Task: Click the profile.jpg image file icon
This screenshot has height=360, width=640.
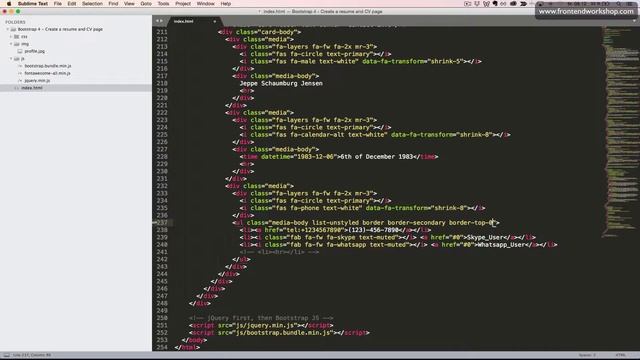Action: (x=20, y=51)
